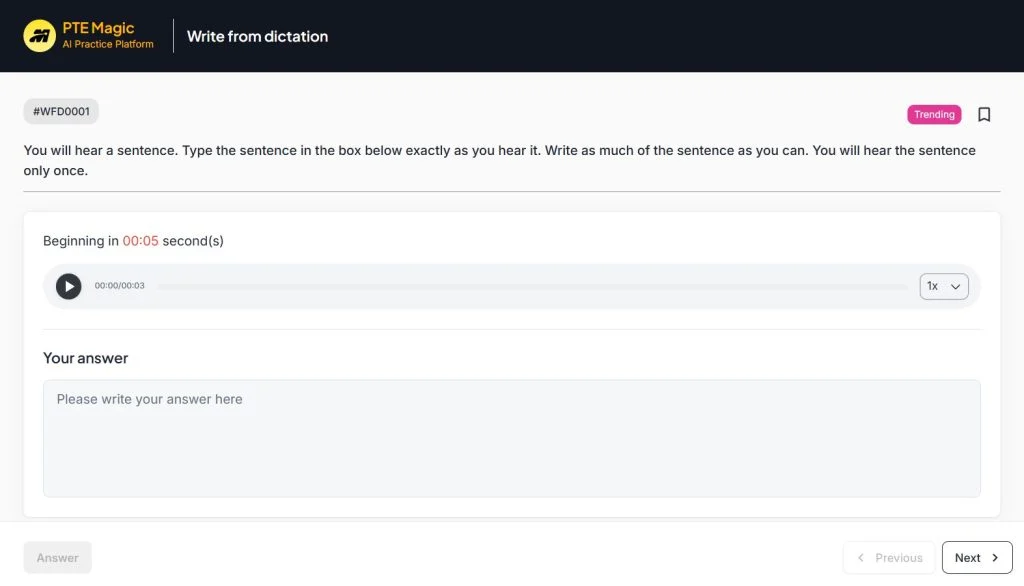Click the PTE Magic logo icon
The height and width of the screenshot is (586, 1024).
click(x=40, y=36)
